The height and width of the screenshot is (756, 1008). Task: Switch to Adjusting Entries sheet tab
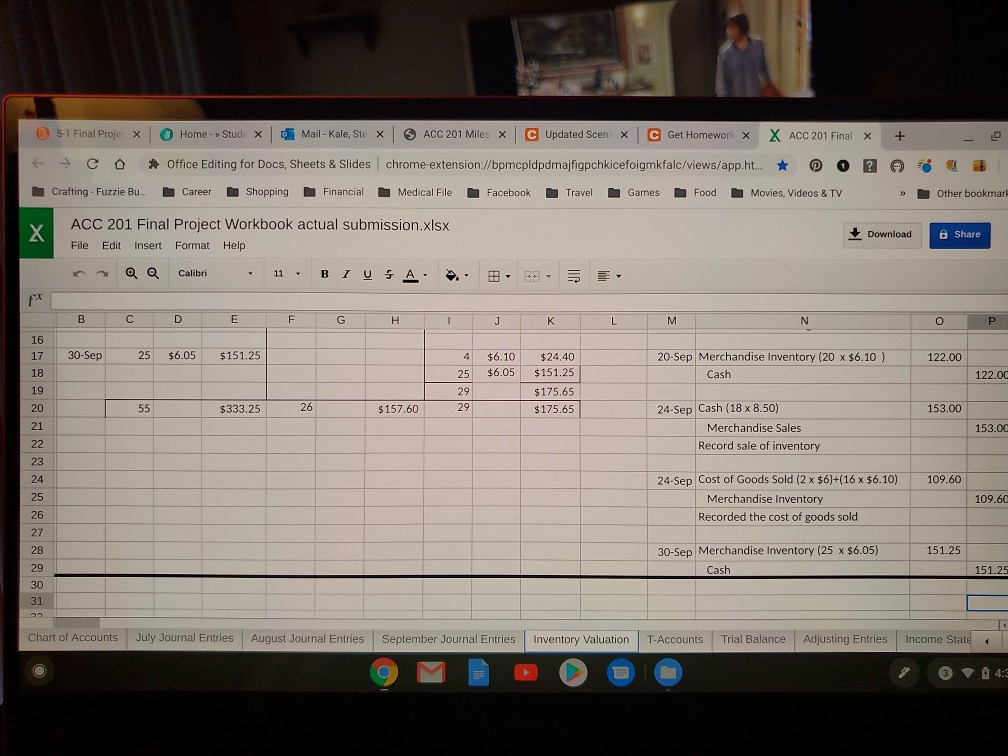[845, 640]
